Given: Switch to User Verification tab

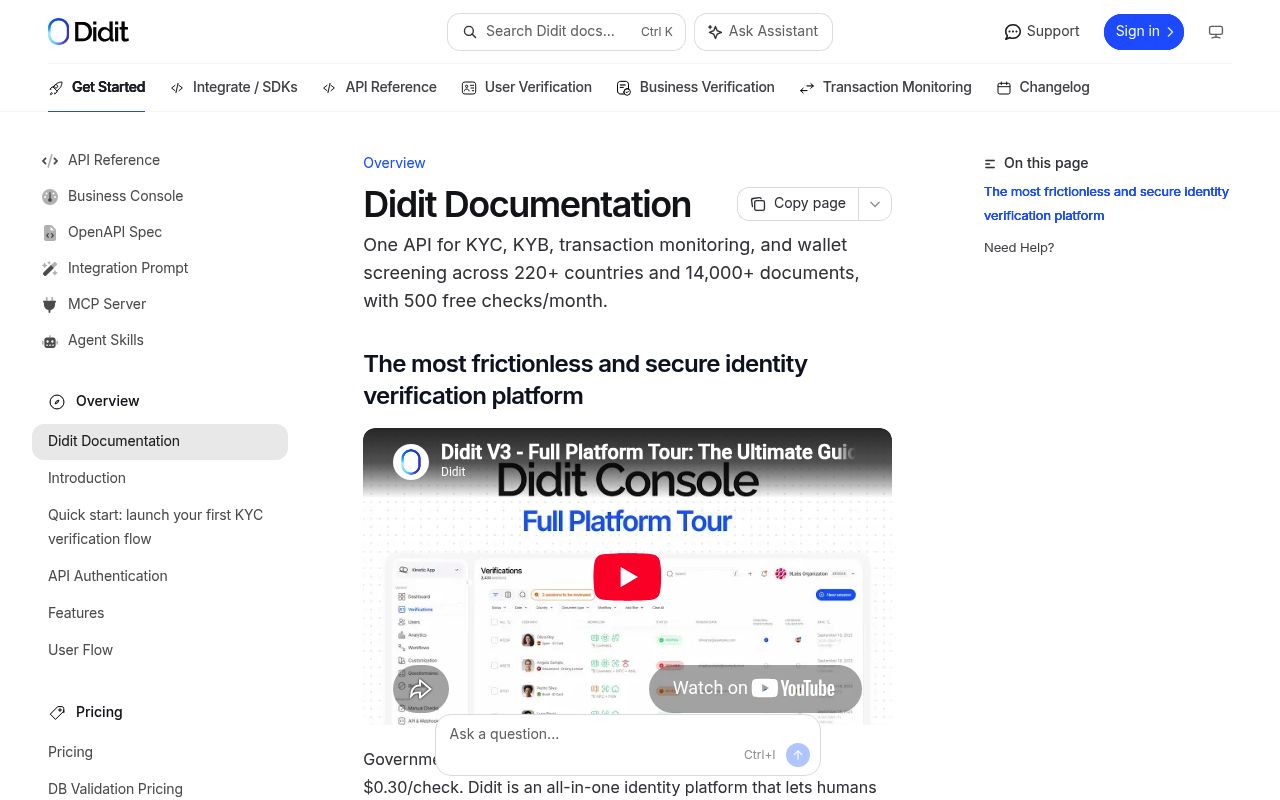Looking at the screenshot, I should click(x=527, y=88).
